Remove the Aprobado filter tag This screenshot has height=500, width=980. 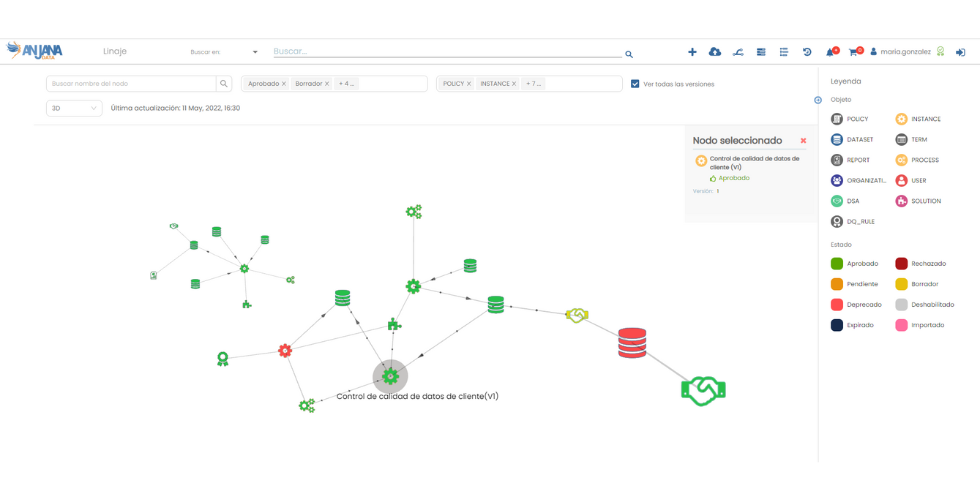(x=284, y=84)
